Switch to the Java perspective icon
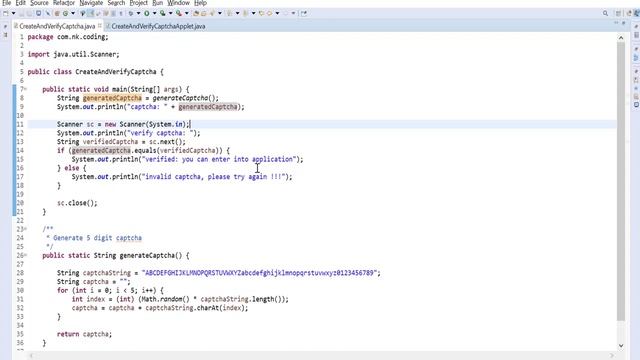This screenshot has width=640, height=360. [x=637, y=13]
